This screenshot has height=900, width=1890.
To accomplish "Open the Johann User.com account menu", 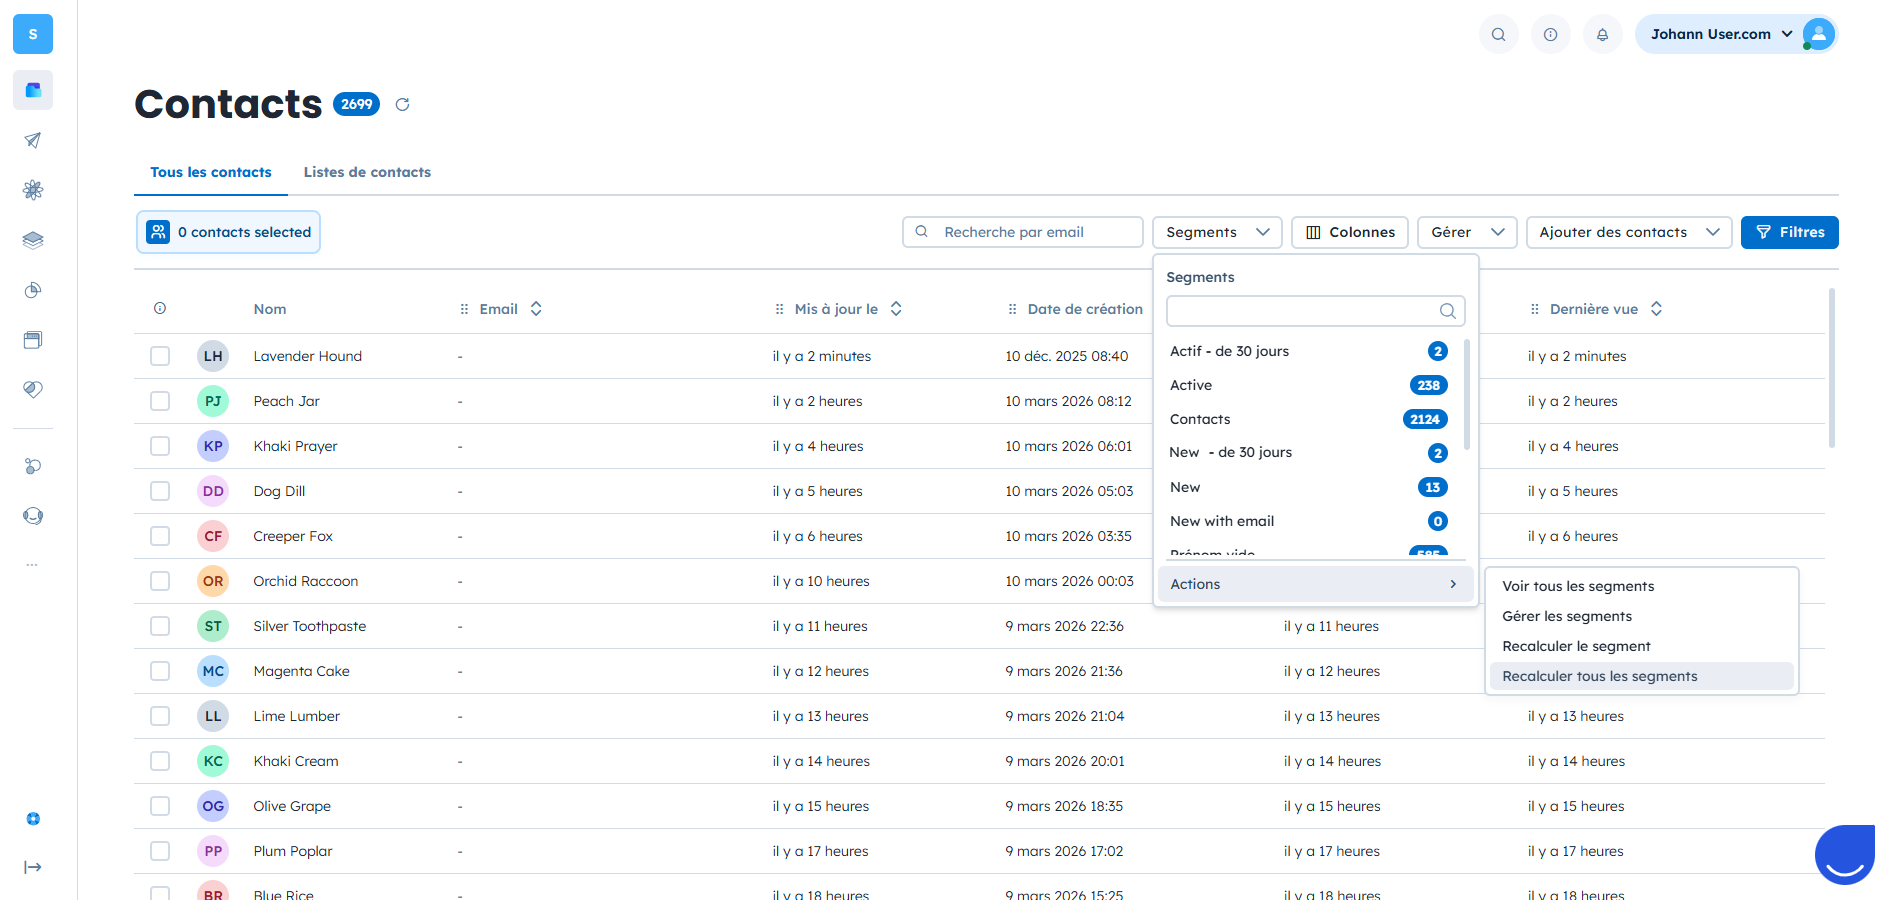I will tap(1736, 34).
